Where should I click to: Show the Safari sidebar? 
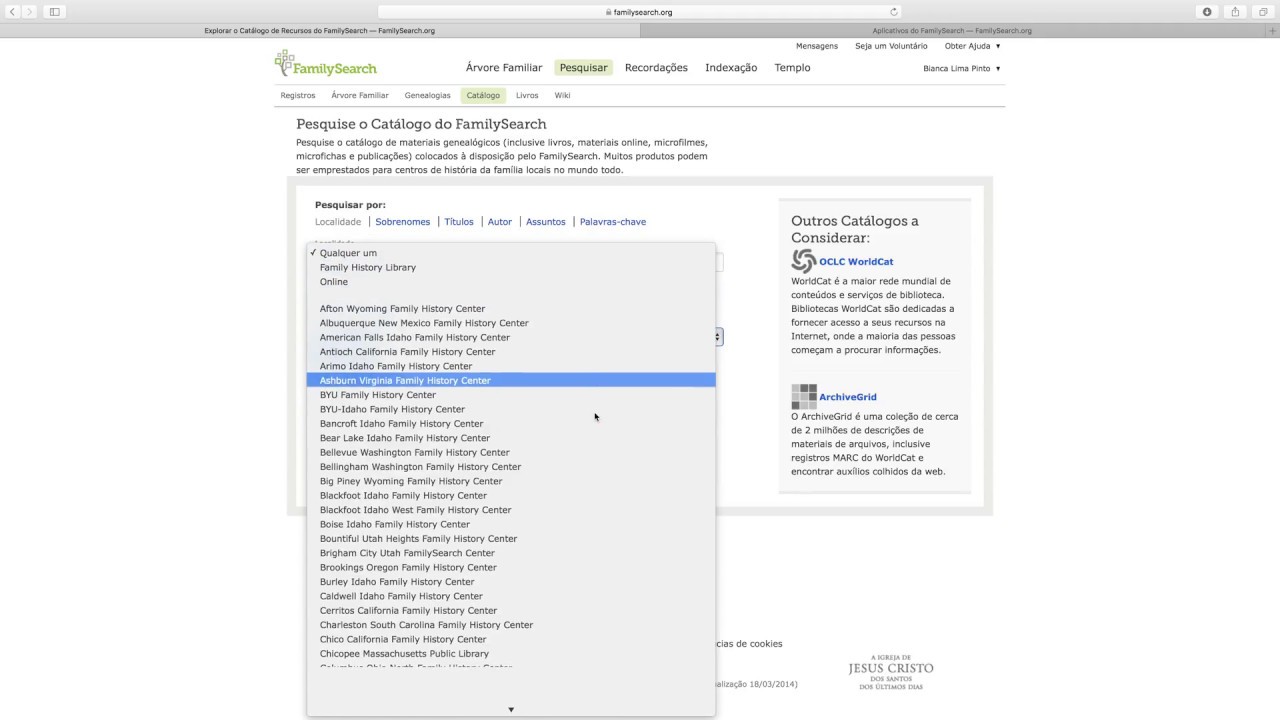point(55,12)
